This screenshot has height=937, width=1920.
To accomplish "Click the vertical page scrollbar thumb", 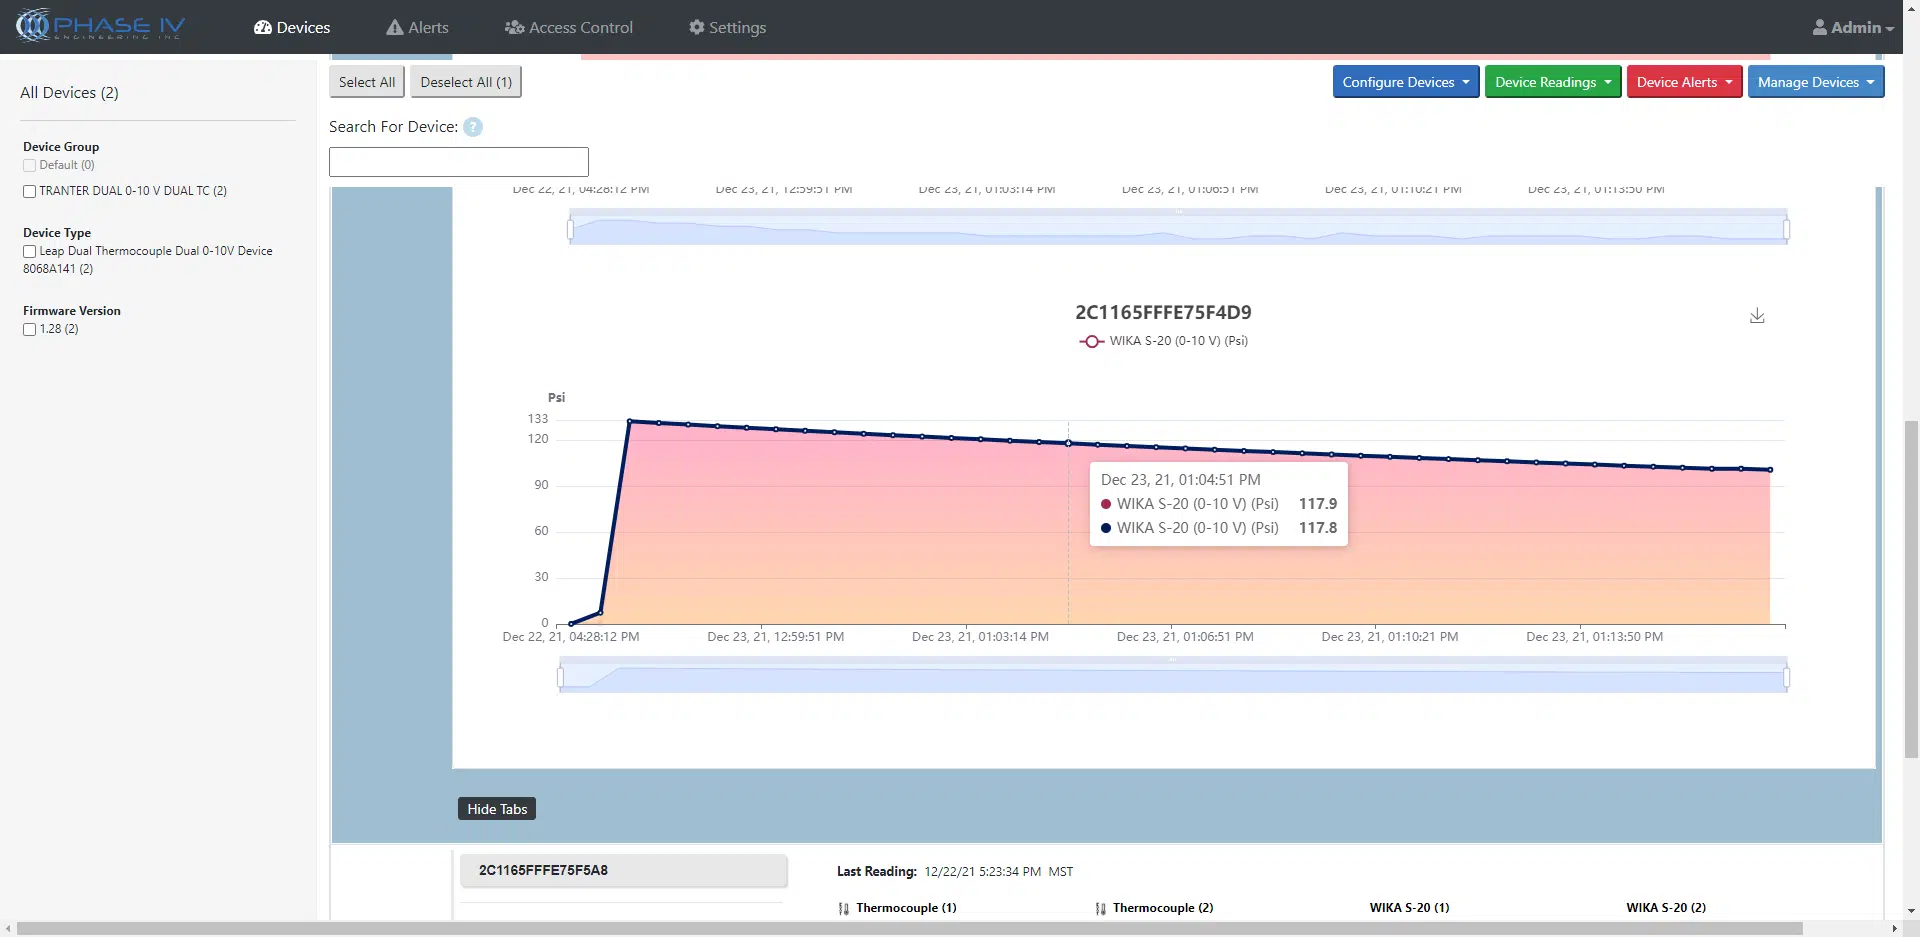I will click(1911, 590).
